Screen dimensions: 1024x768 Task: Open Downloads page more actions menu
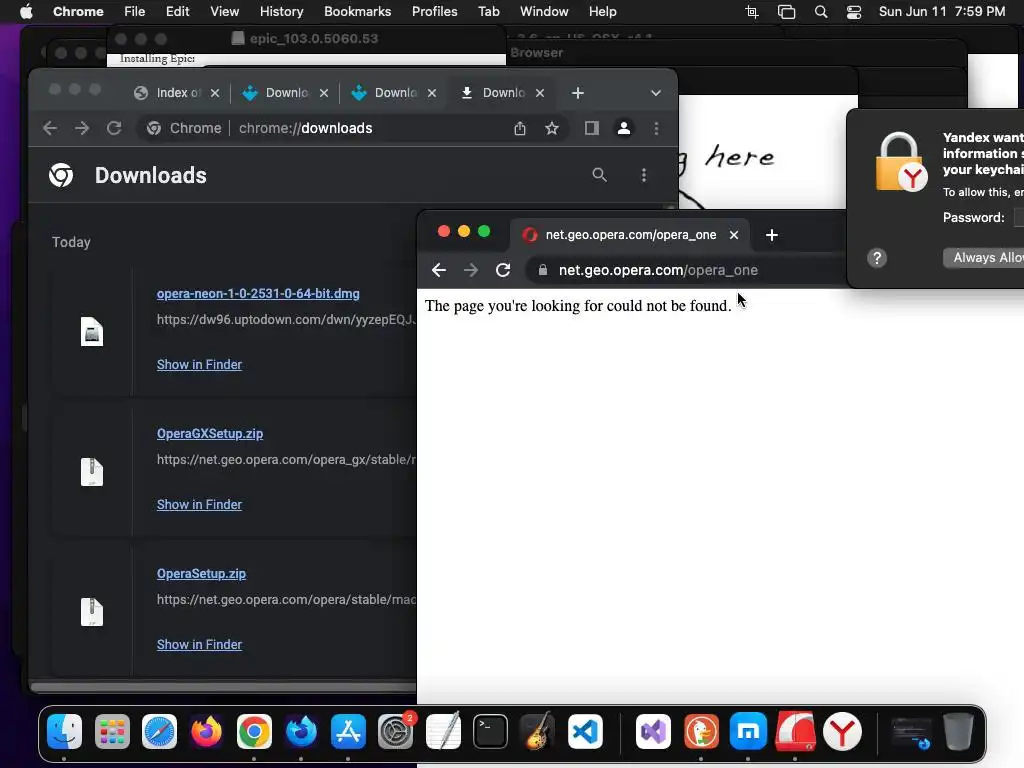point(644,175)
